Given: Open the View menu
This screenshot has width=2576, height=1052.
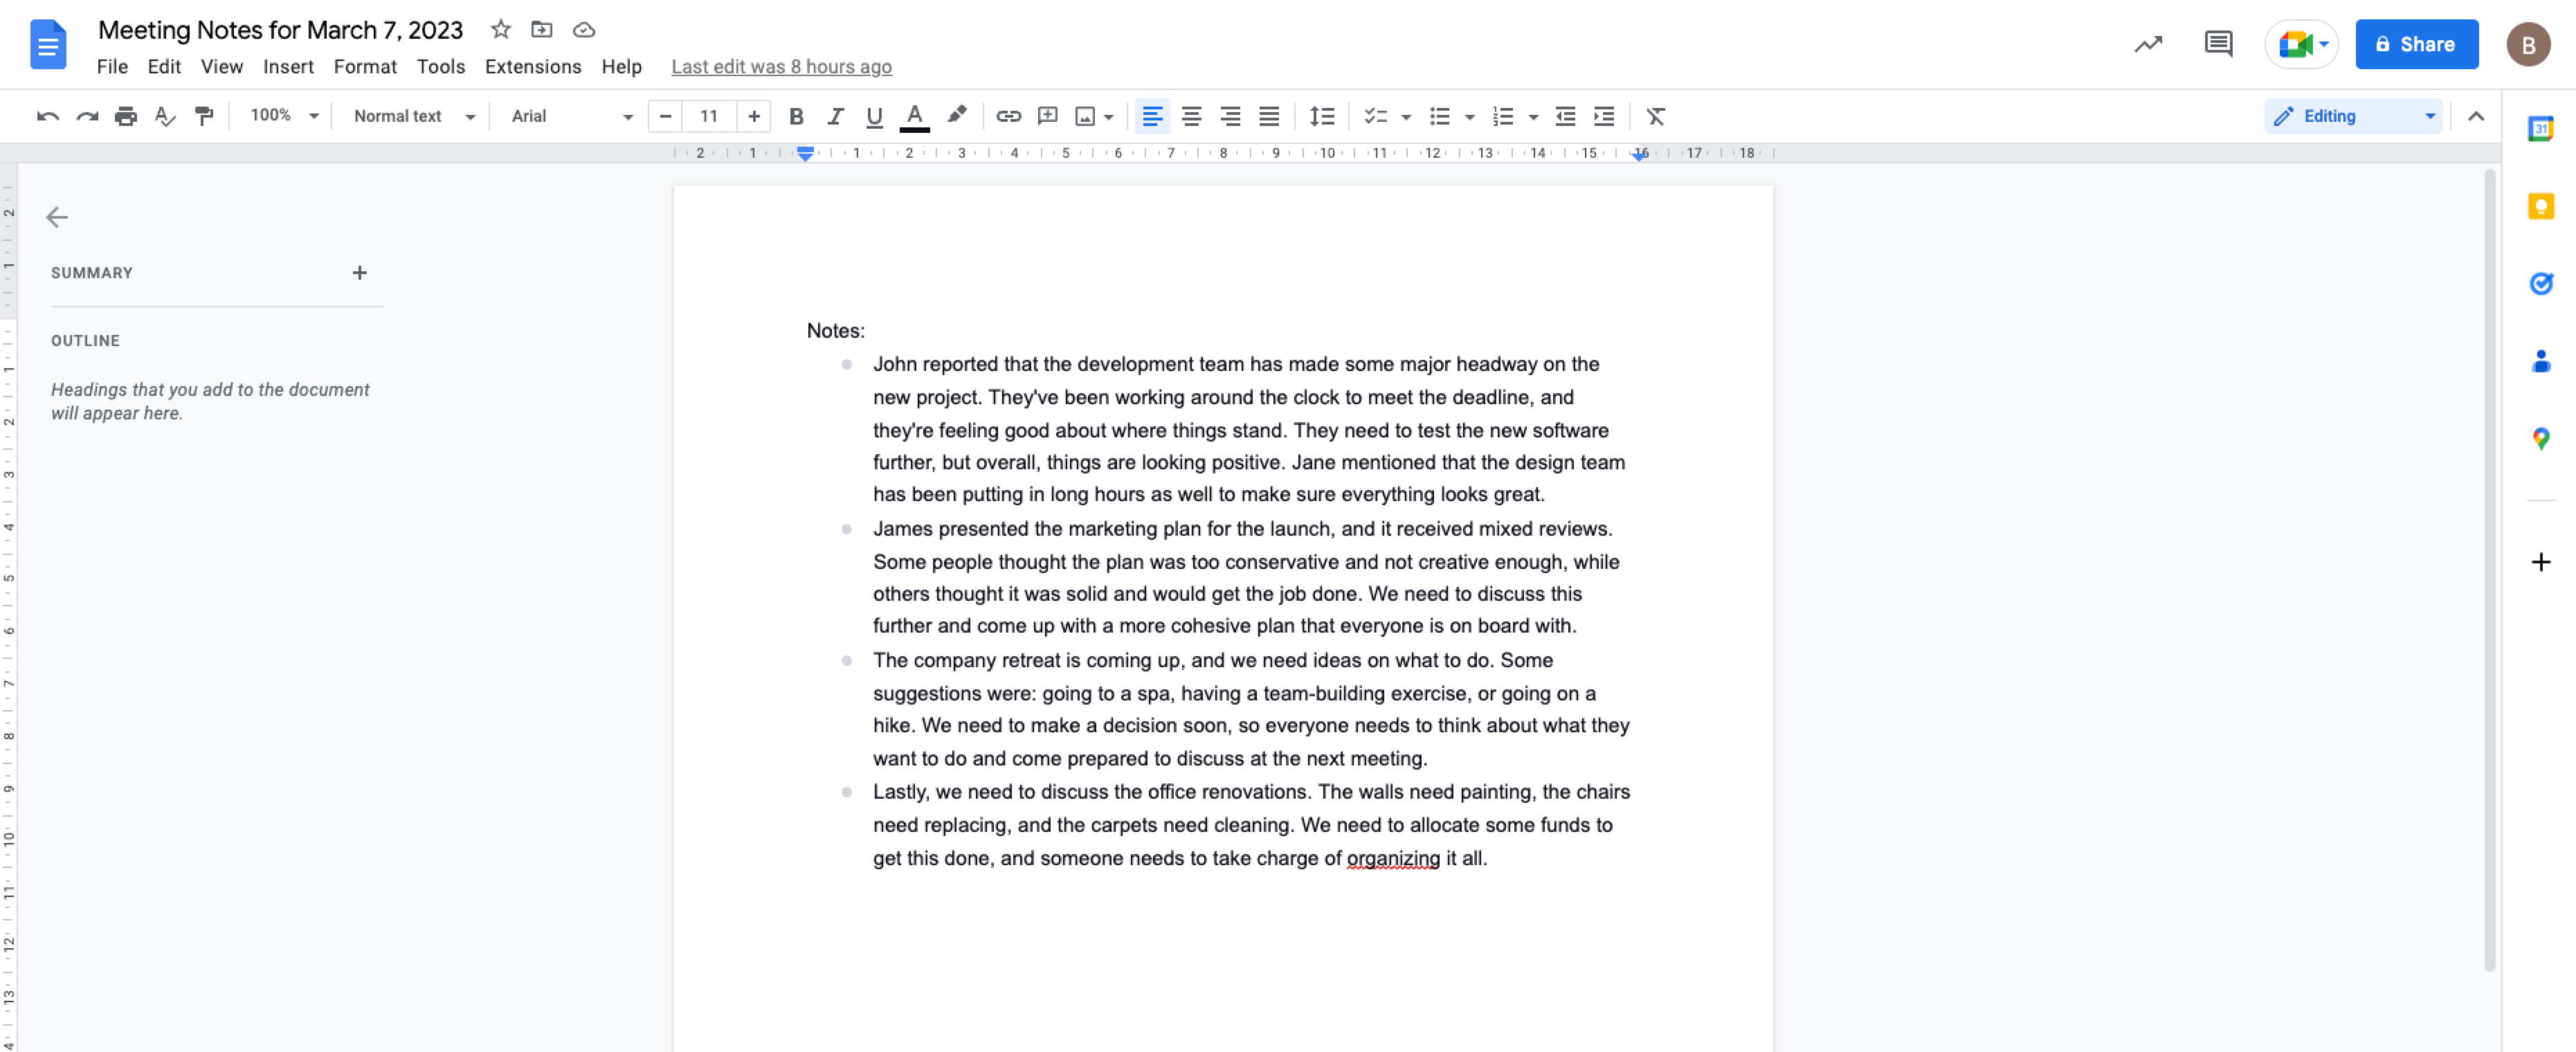Looking at the screenshot, I should tap(222, 66).
